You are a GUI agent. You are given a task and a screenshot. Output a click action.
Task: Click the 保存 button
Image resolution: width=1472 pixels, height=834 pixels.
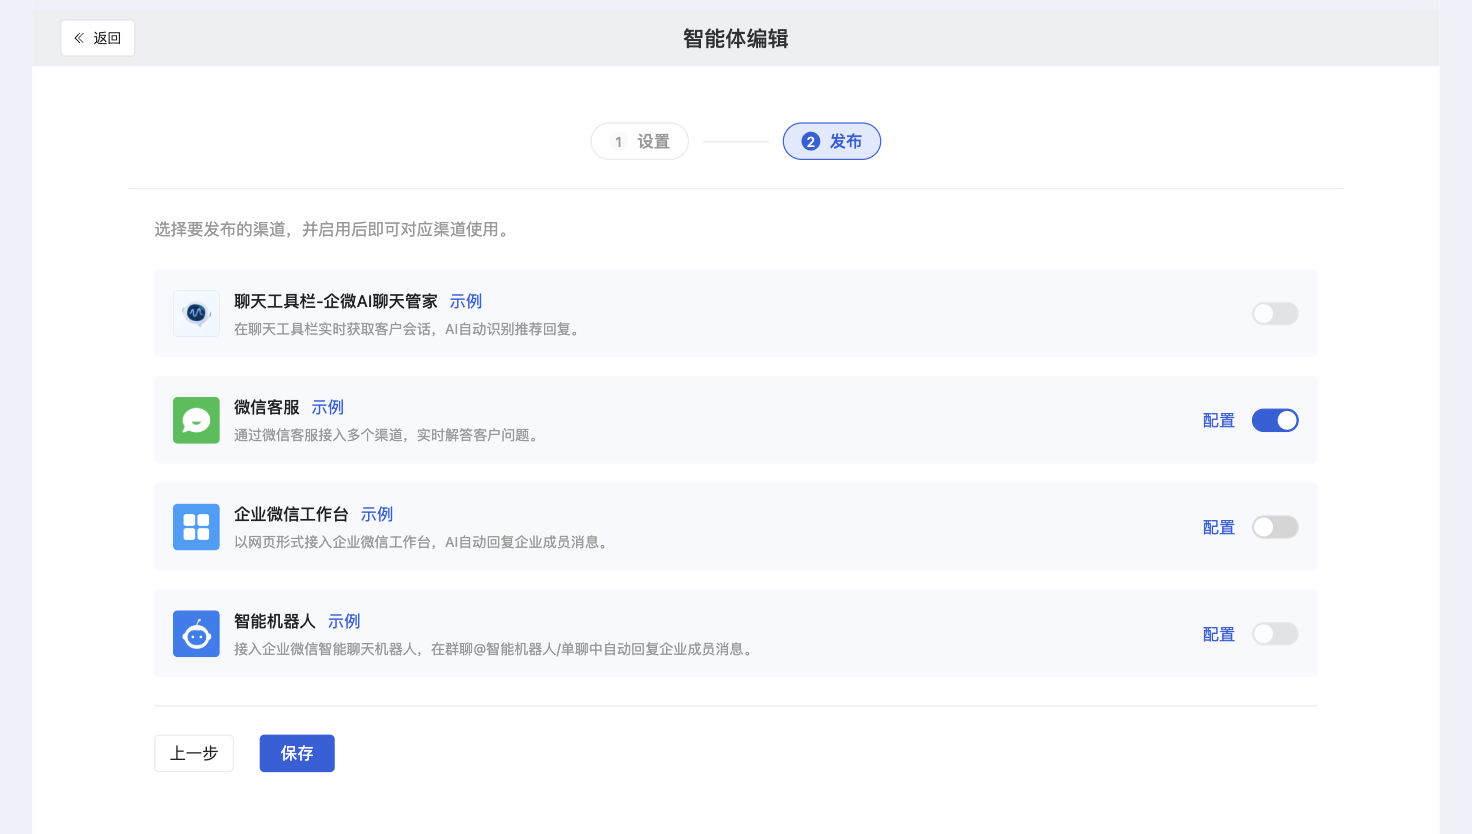(x=297, y=753)
